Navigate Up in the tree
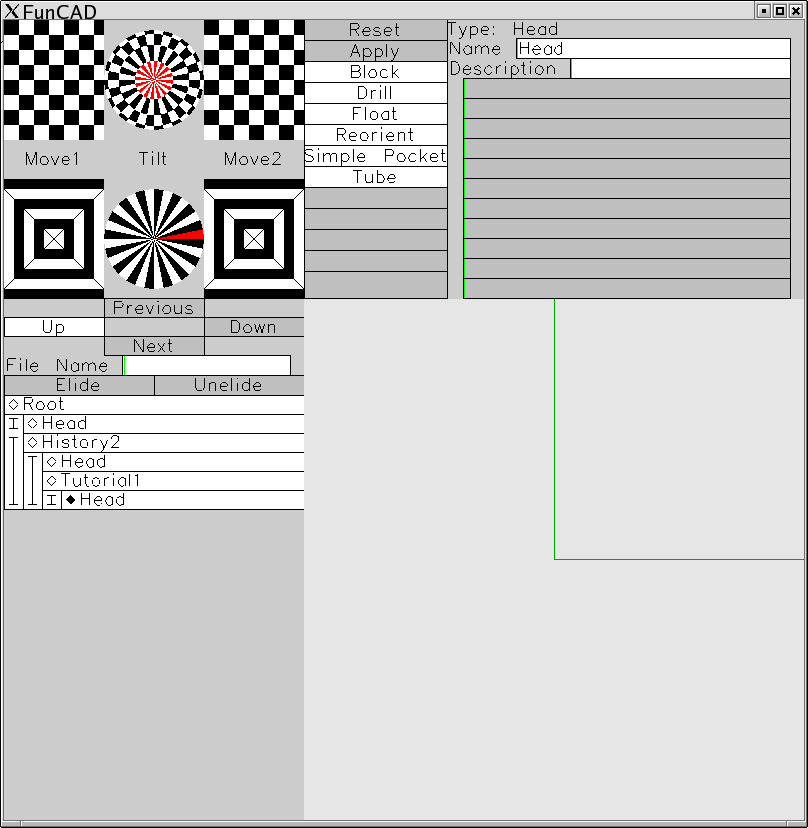808x828 pixels. pos(54,327)
